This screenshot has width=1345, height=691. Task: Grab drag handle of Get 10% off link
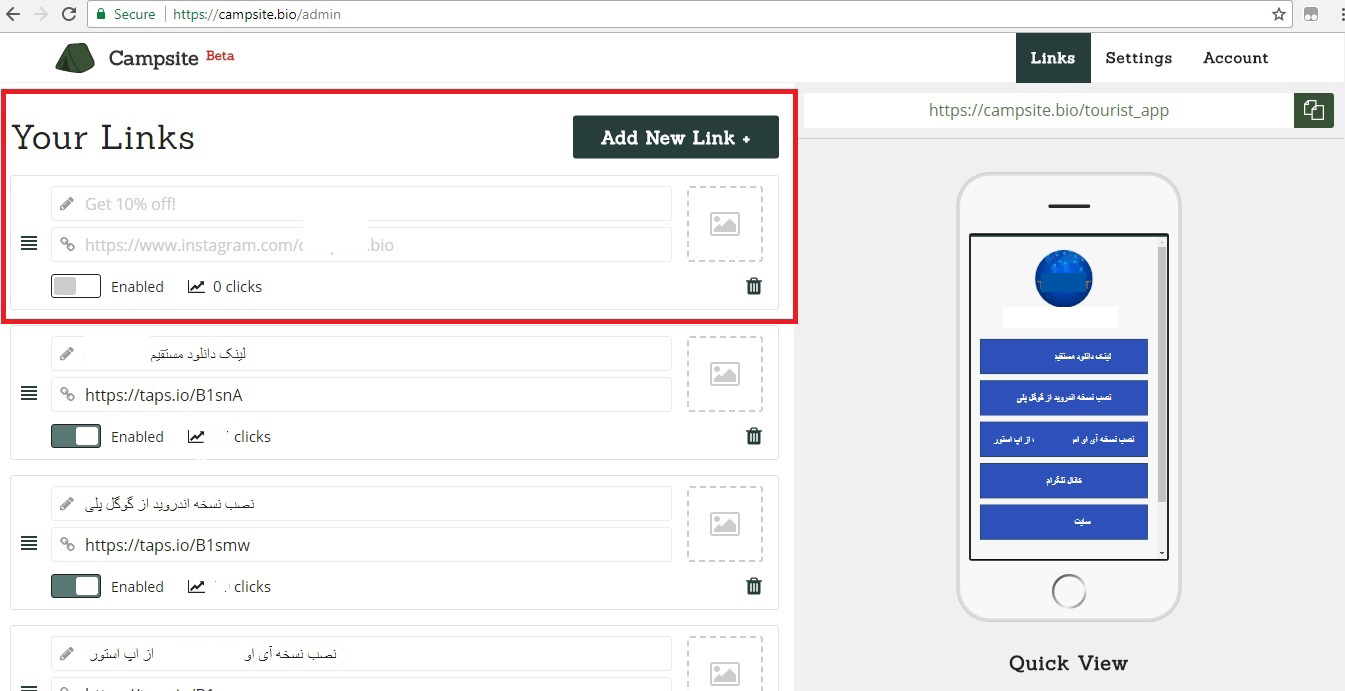pos(29,243)
